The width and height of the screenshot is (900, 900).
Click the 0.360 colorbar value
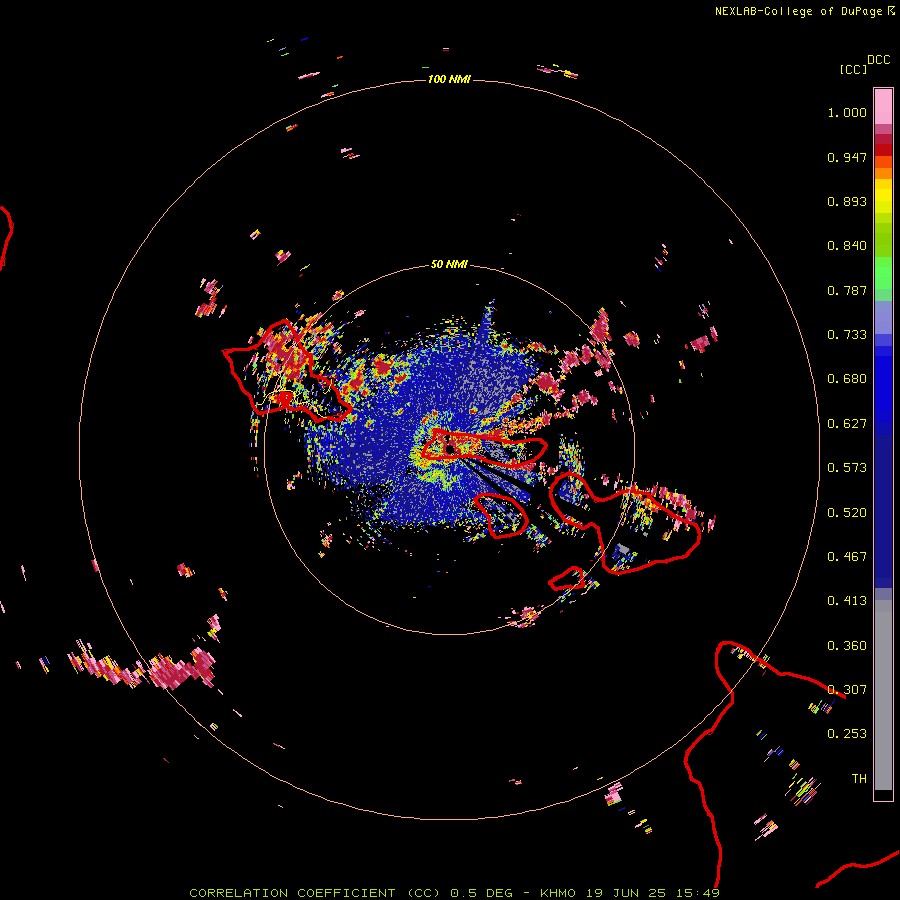tap(847, 646)
